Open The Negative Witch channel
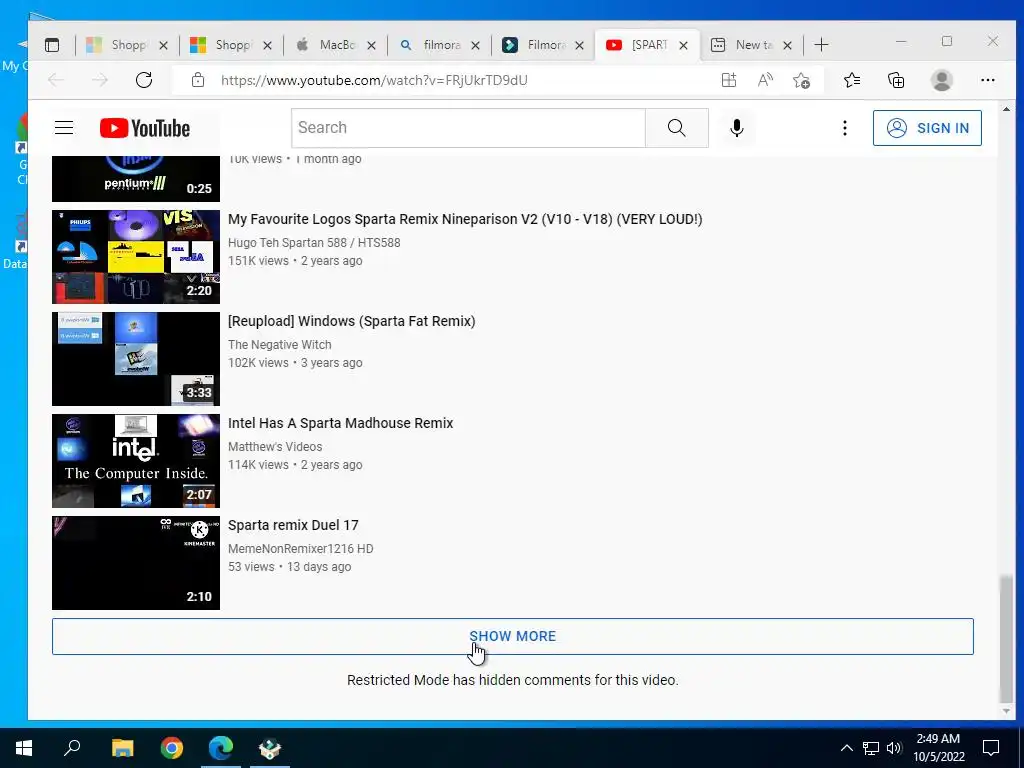1024x768 pixels. click(x=280, y=344)
